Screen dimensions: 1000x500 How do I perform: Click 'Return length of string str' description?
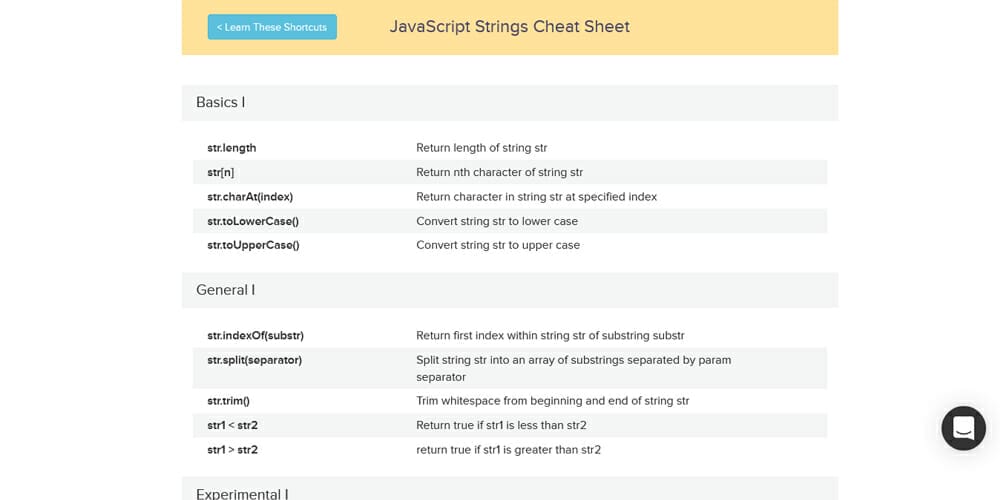coord(482,148)
